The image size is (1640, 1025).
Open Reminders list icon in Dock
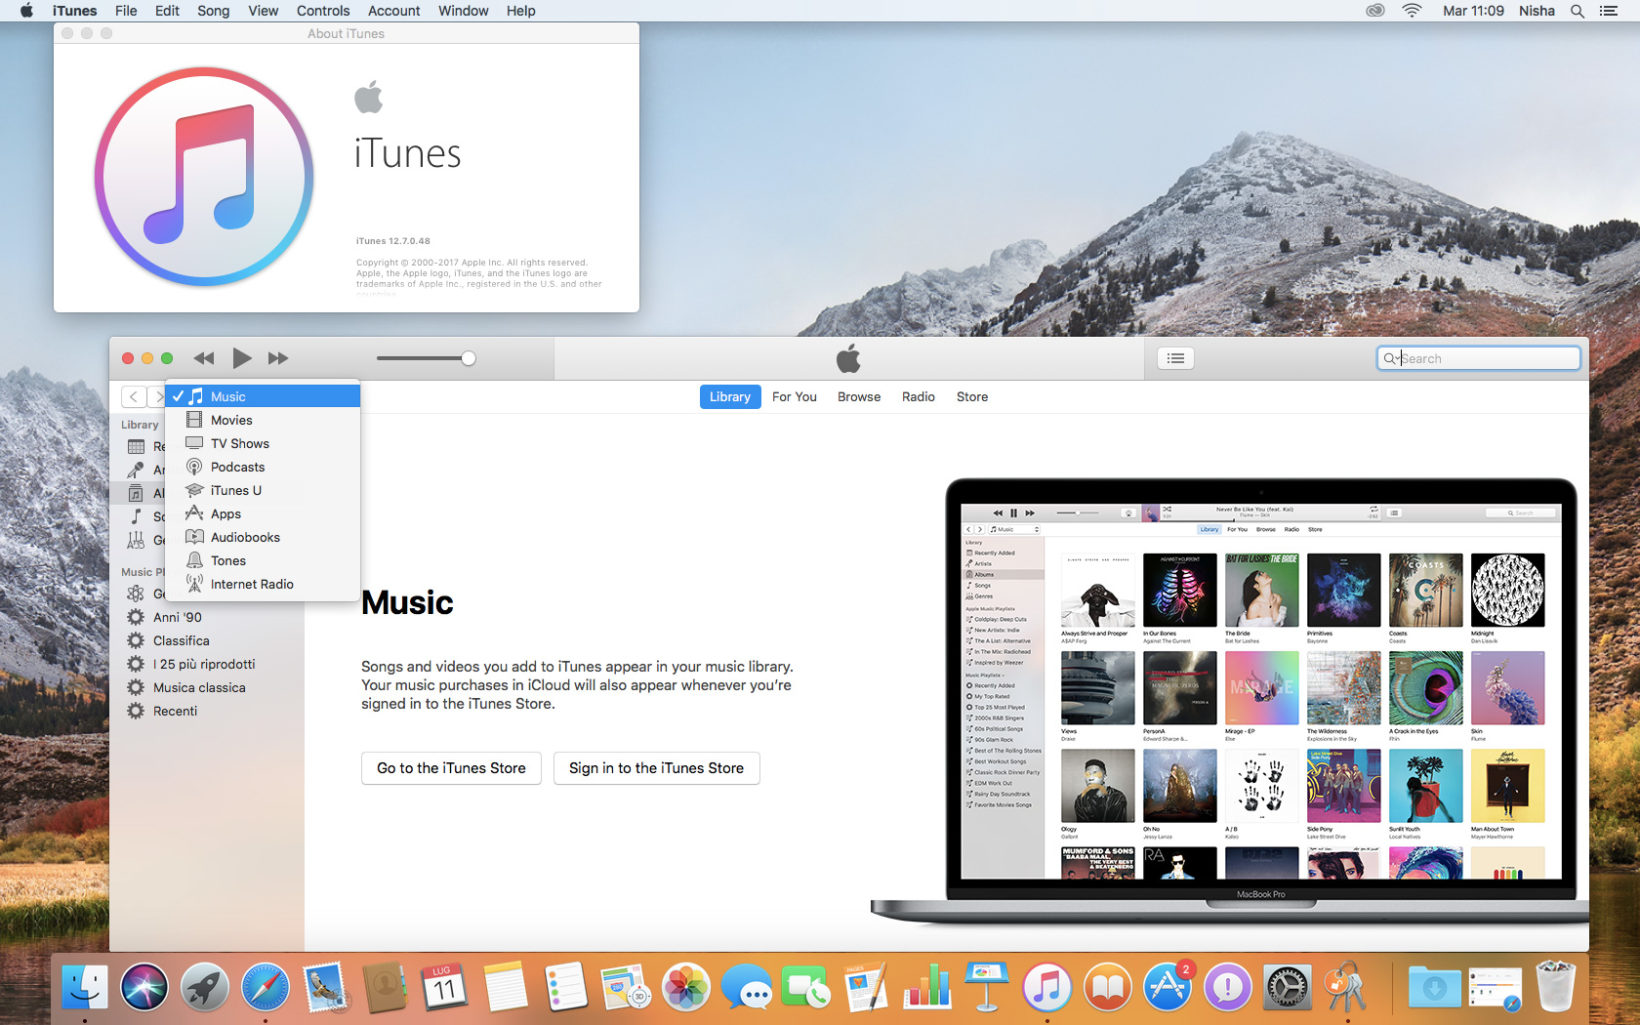[565, 988]
